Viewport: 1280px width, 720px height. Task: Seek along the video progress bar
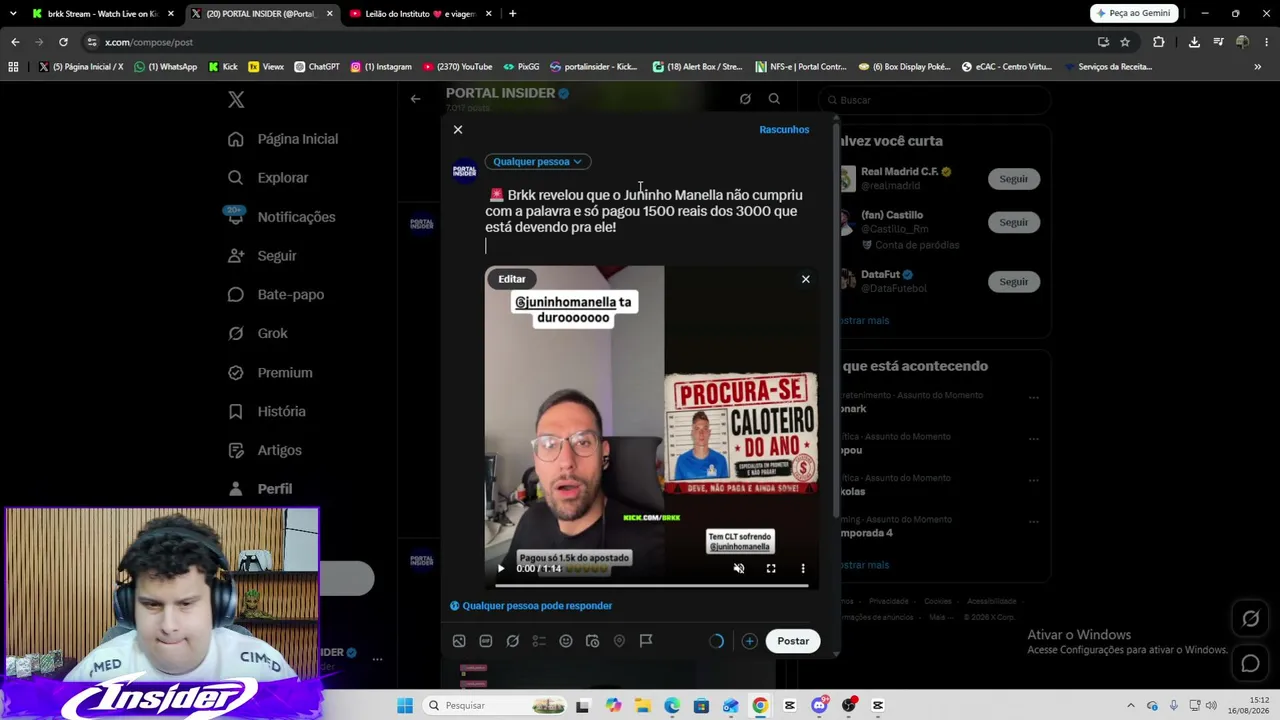(x=652, y=585)
